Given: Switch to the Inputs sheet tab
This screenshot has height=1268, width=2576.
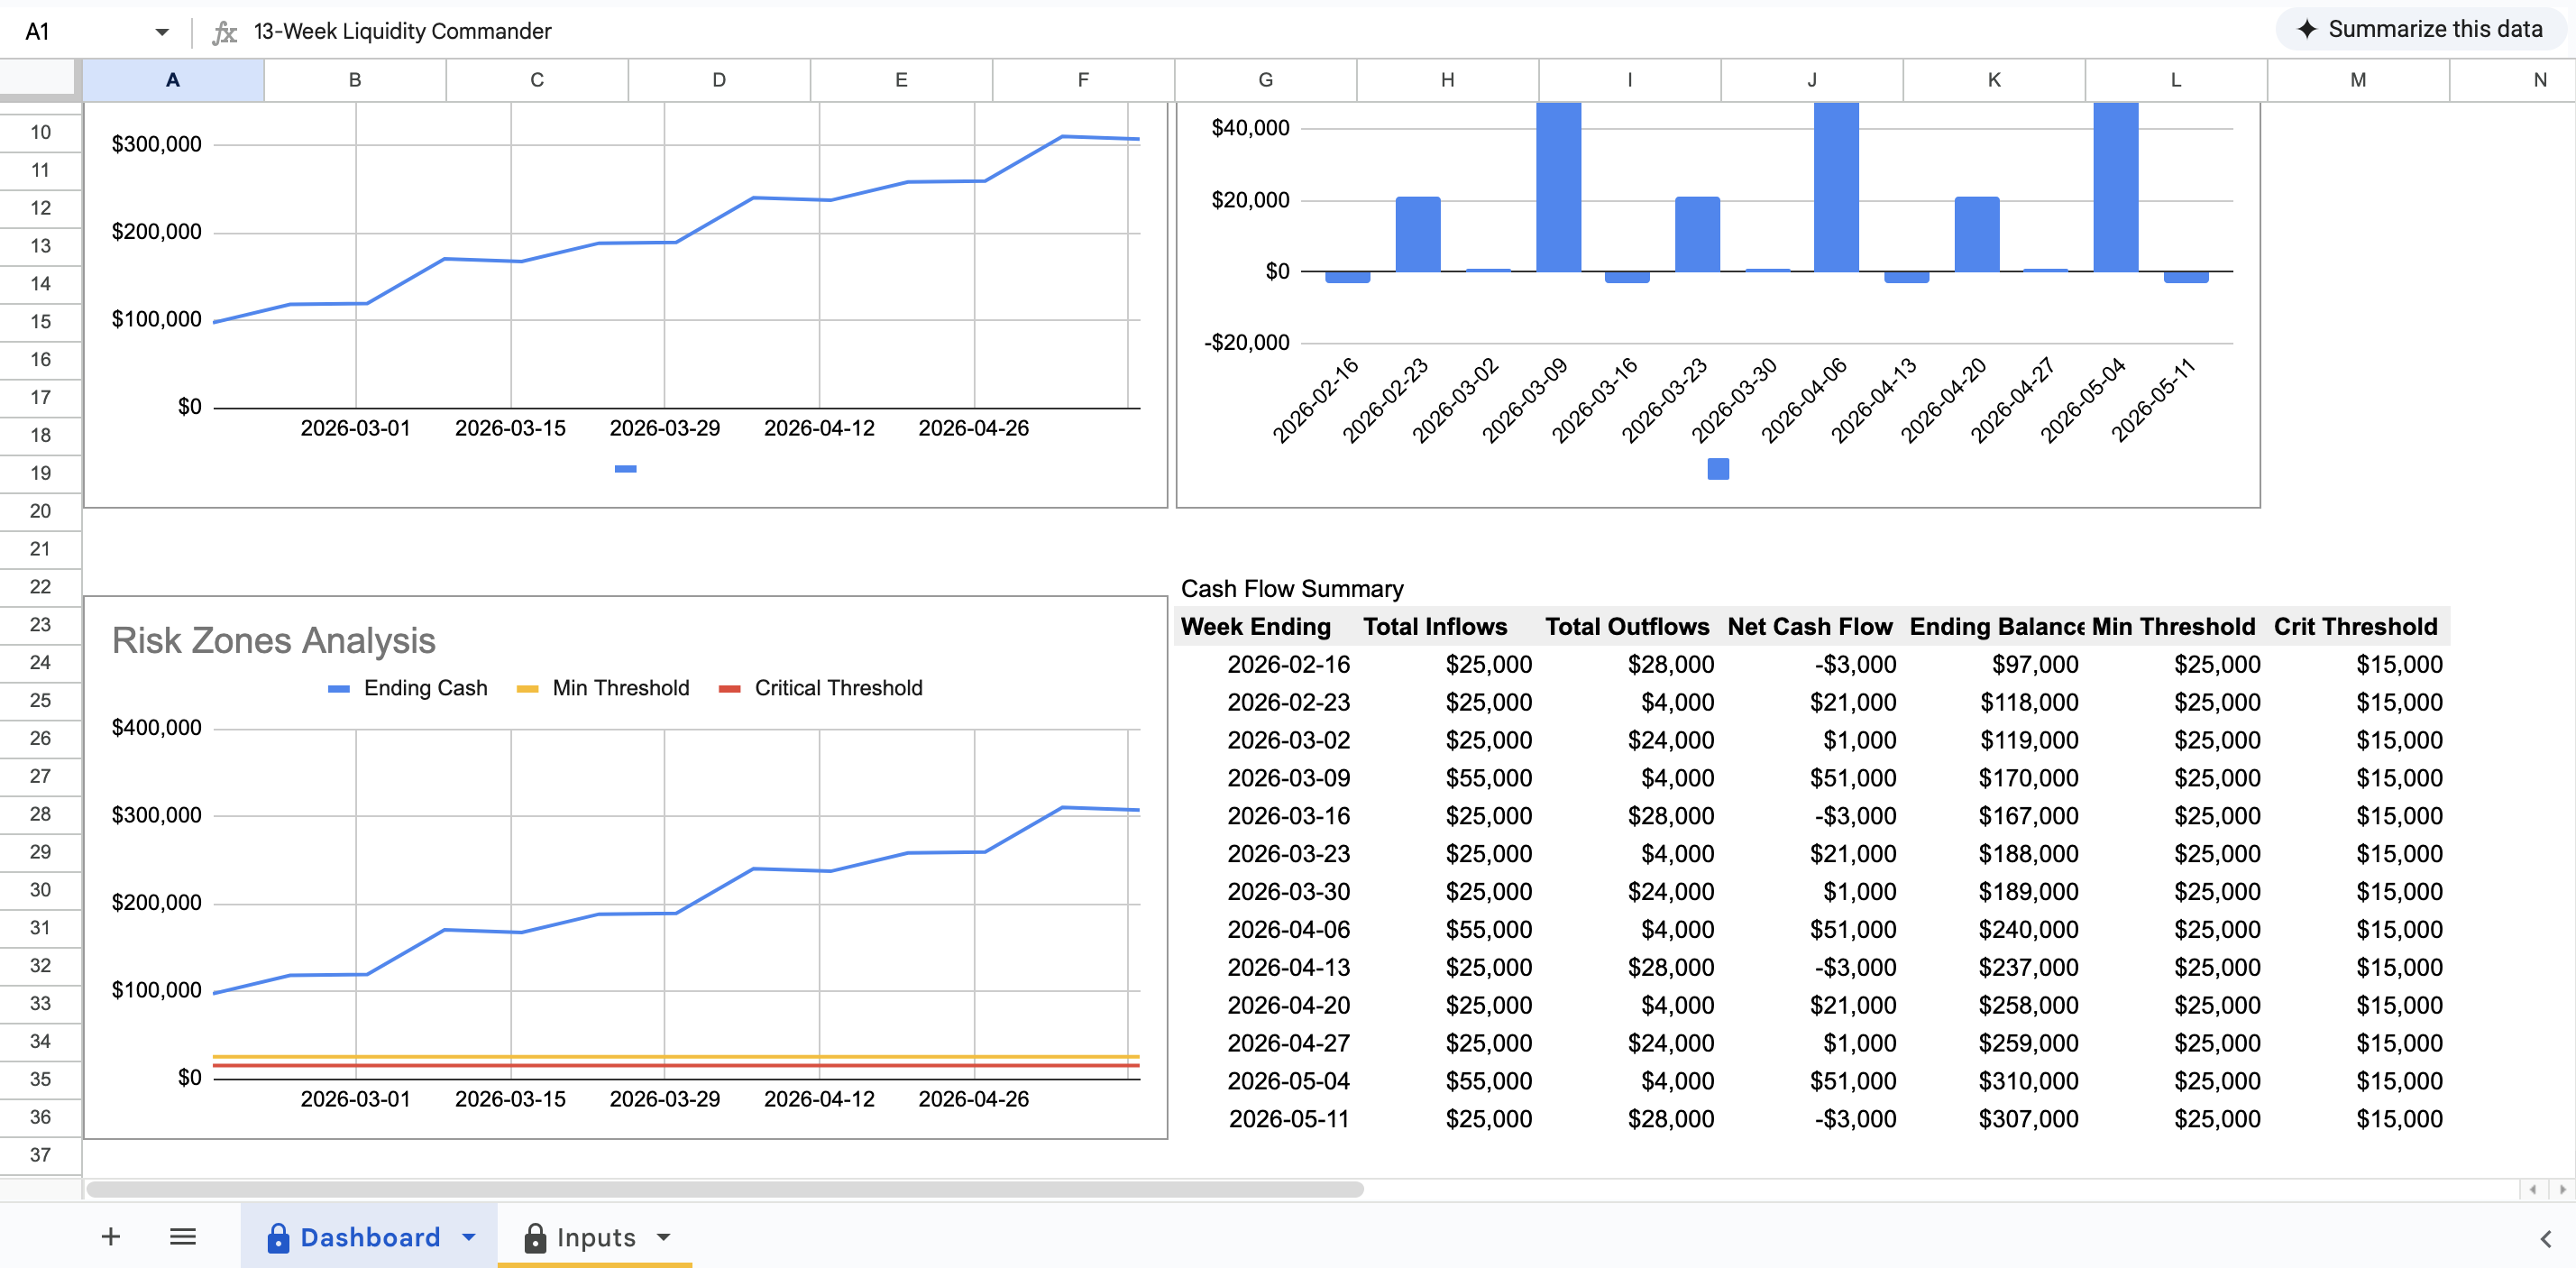Looking at the screenshot, I should 595,1237.
